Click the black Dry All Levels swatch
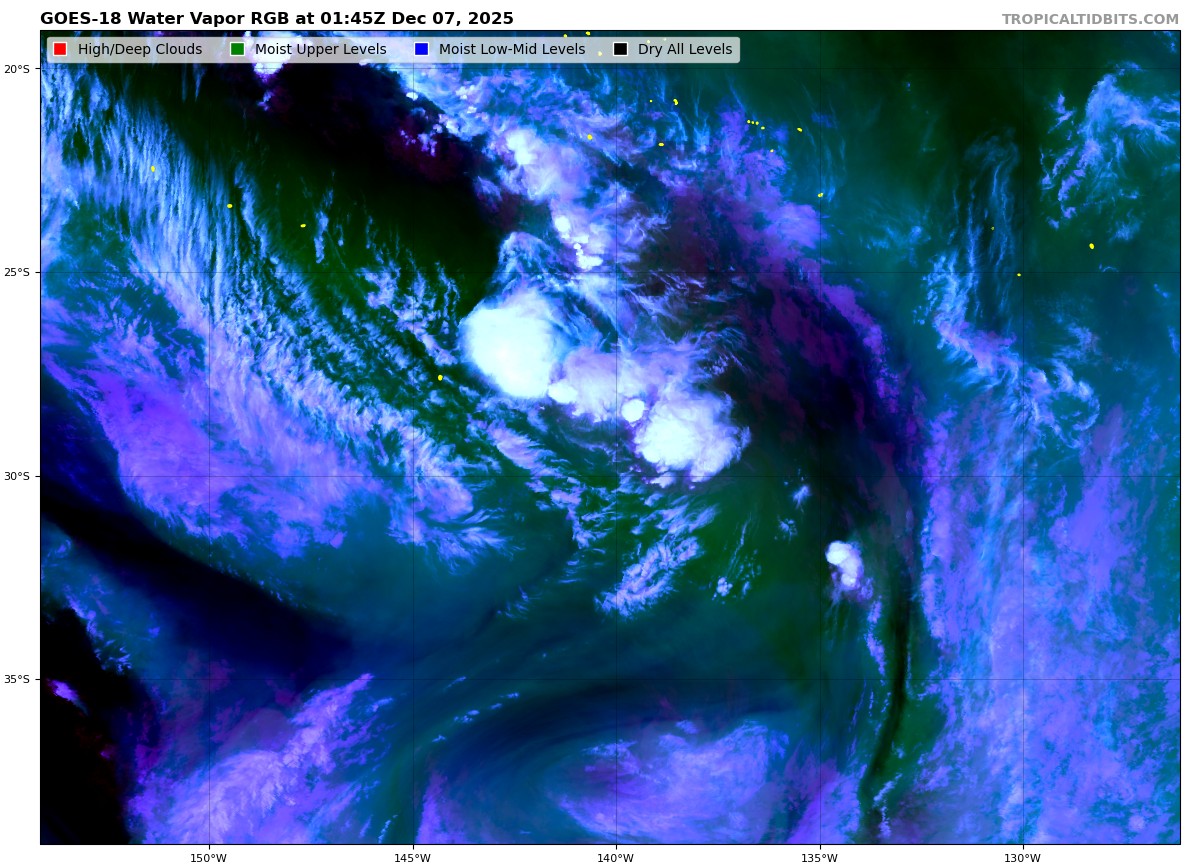The width and height of the screenshot is (1200, 867). pos(620,50)
